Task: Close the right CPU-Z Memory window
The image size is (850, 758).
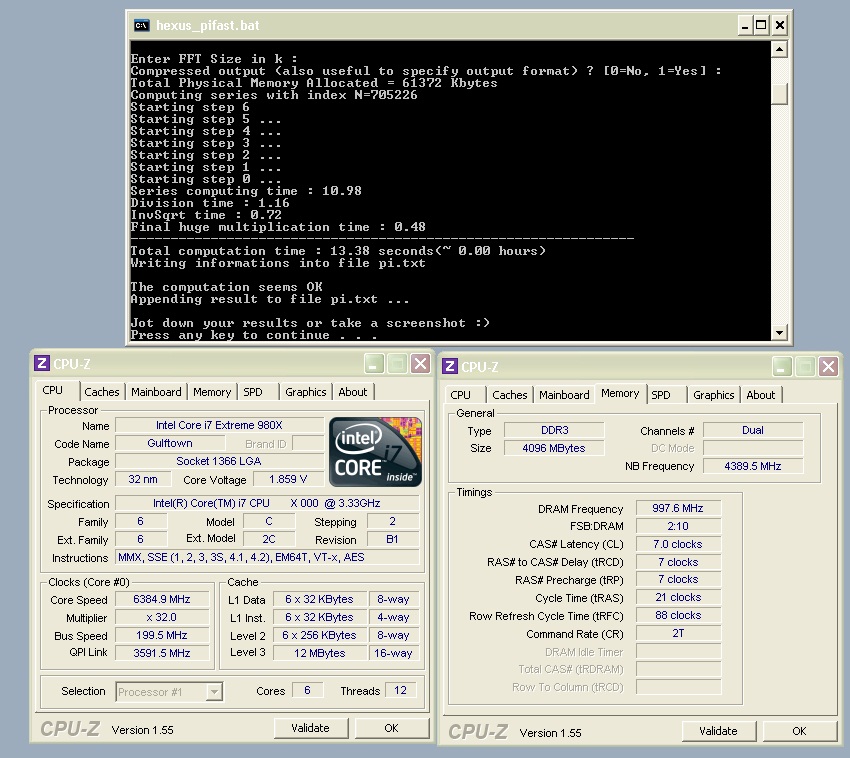Action: pos(828,367)
